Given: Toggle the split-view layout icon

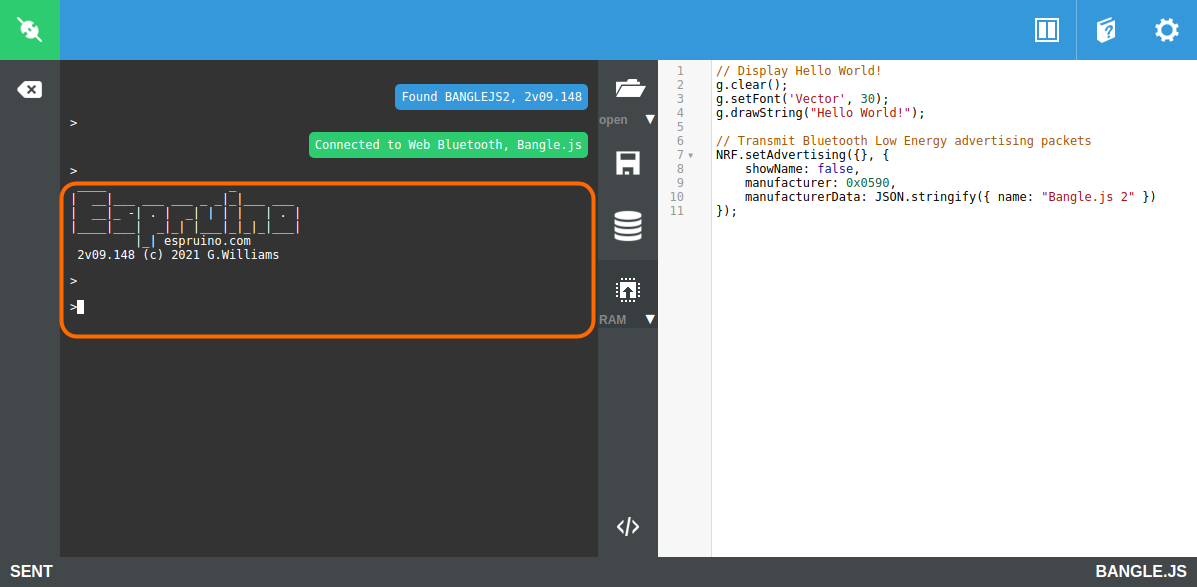Looking at the screenshot, I should 1046,31.
